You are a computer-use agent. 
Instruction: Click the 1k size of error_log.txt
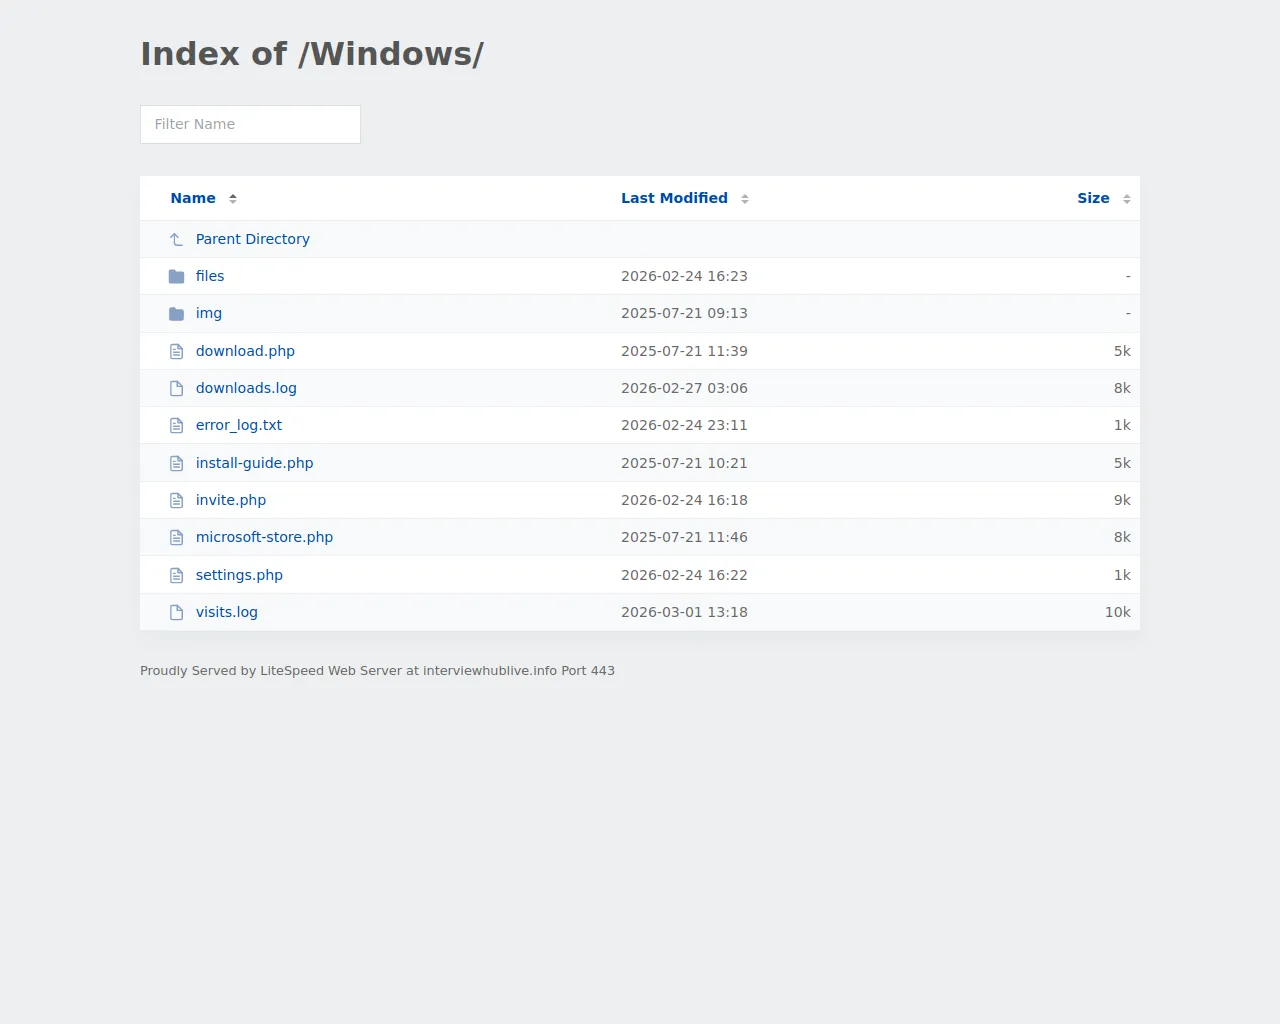(x=1122, y=425)
